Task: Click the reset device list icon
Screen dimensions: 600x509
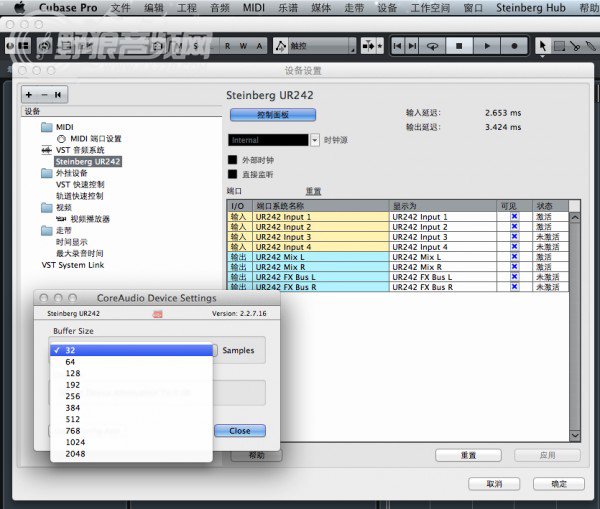Action: click(x=58, y=95)
